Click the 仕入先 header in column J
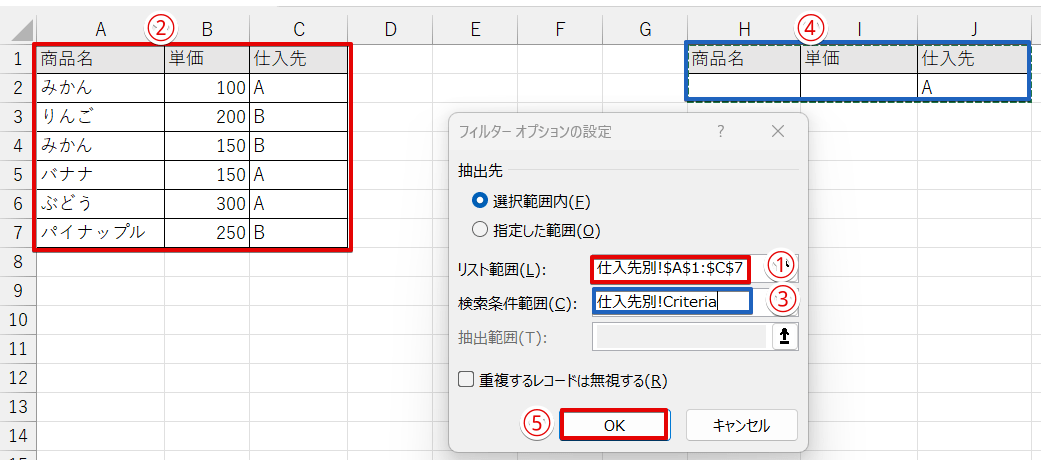 pos(971,59)
